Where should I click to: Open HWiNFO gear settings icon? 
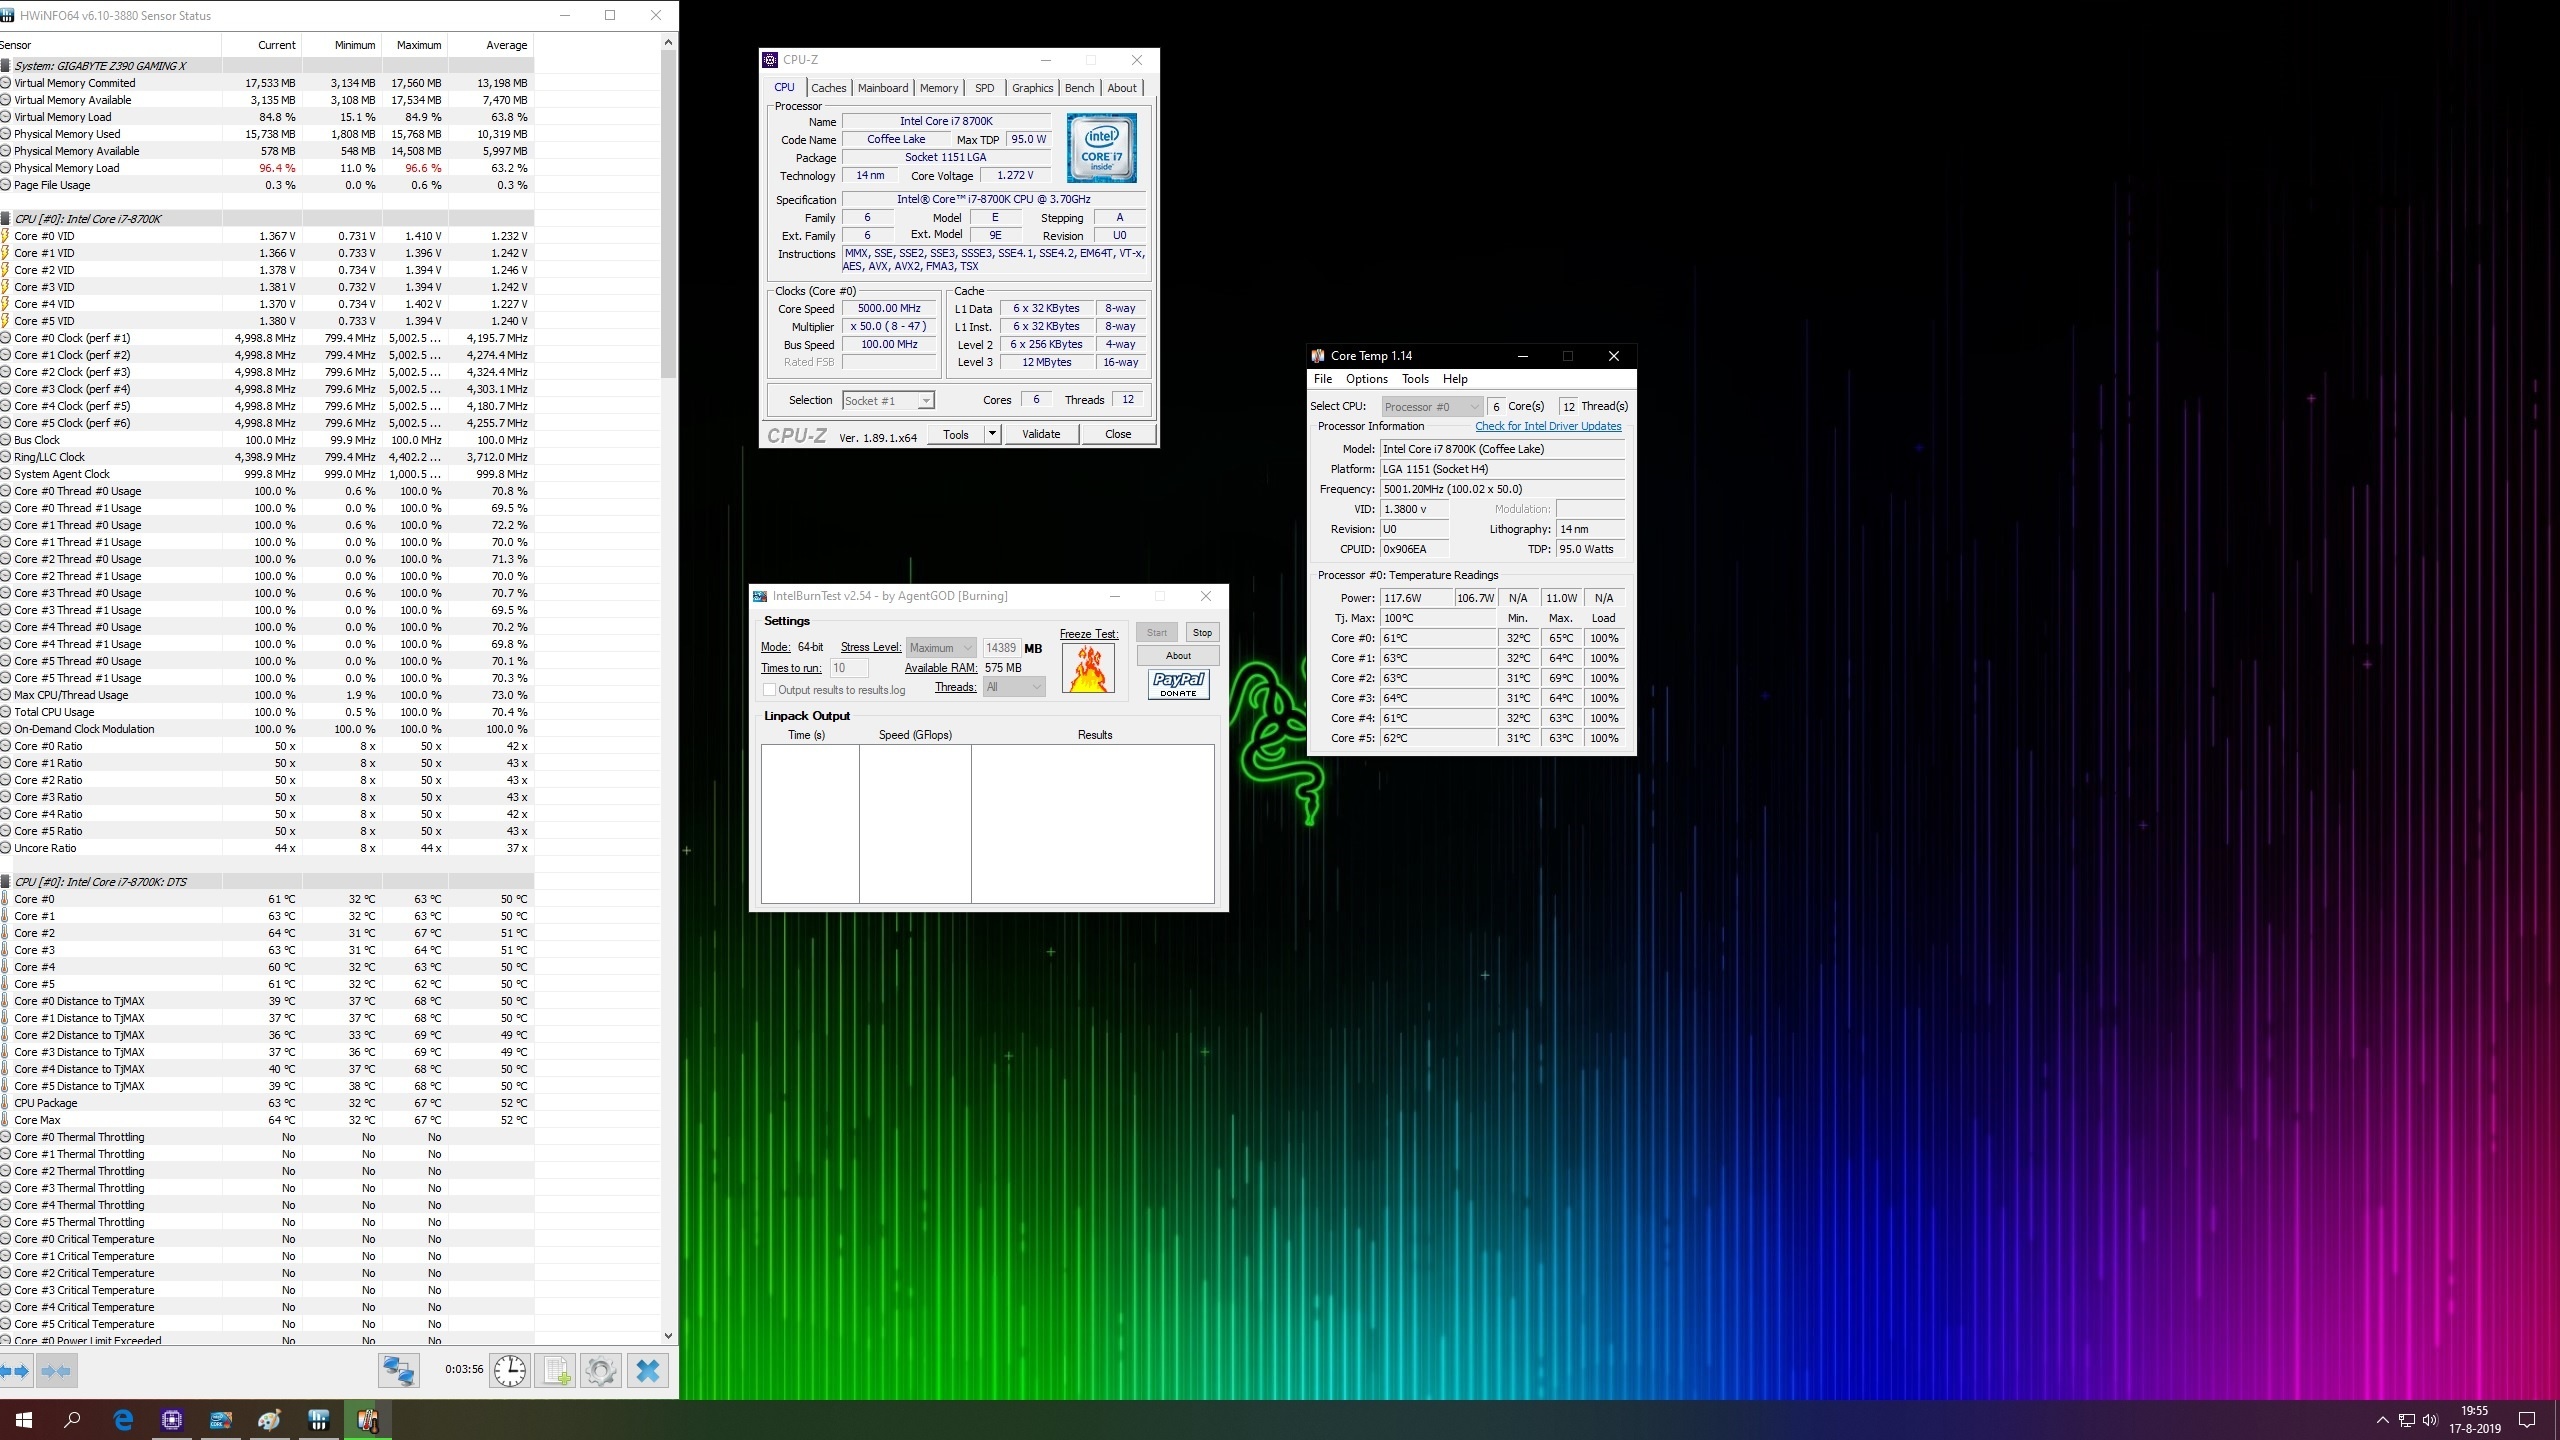(x=601, y=1370)
